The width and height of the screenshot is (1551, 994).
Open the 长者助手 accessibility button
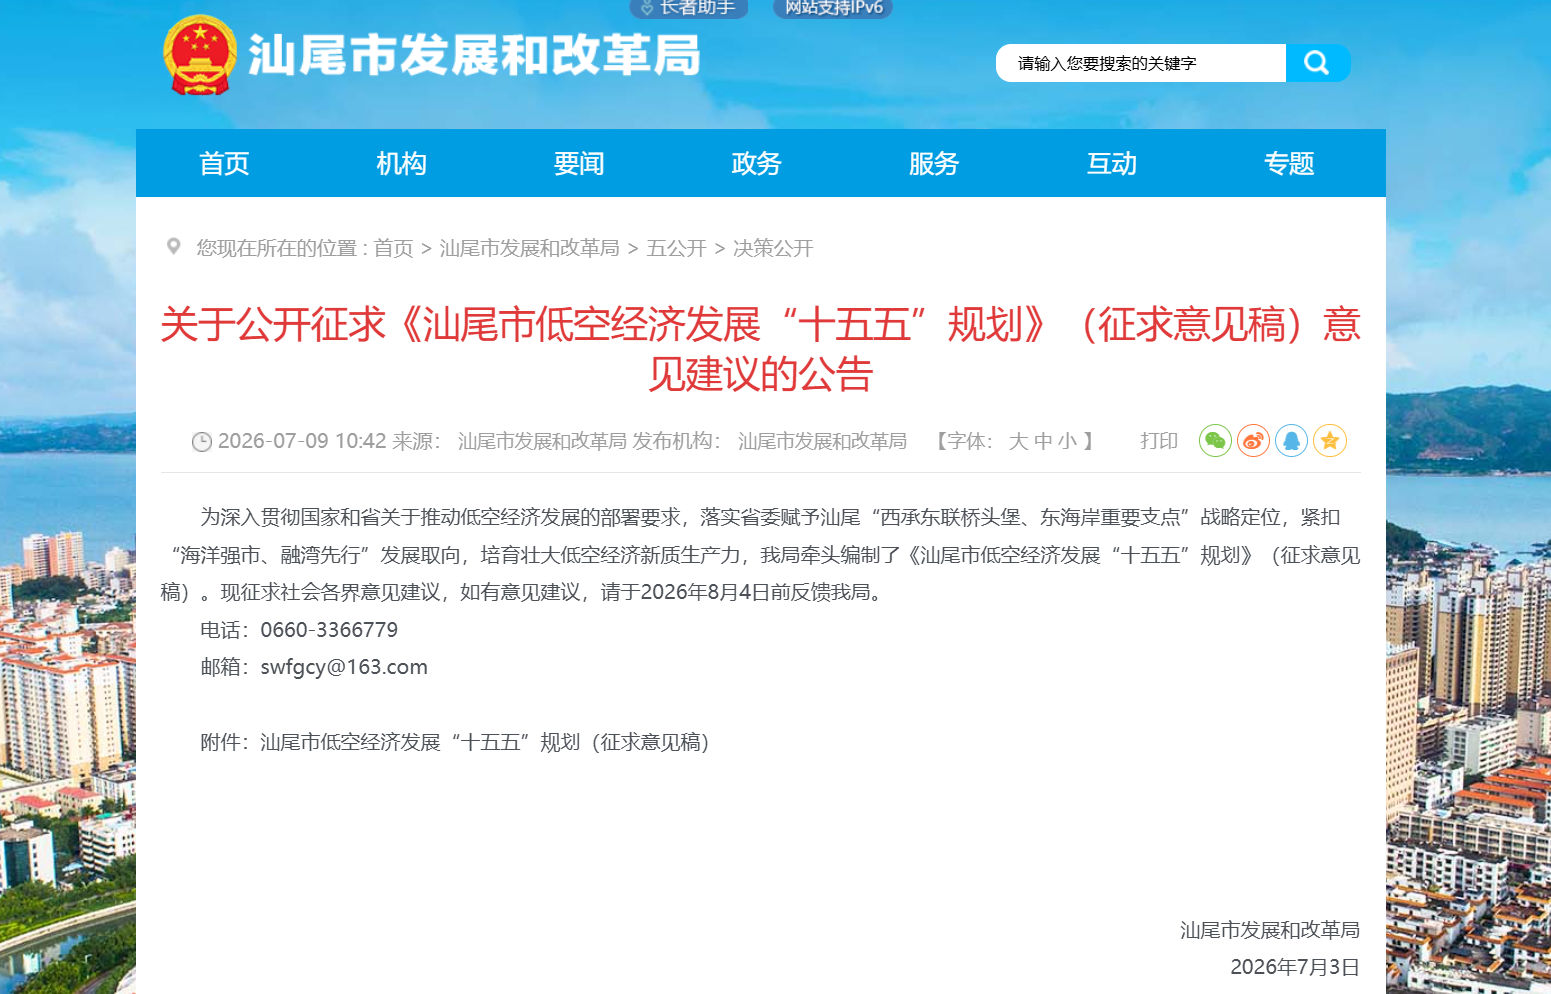[689, 8]
